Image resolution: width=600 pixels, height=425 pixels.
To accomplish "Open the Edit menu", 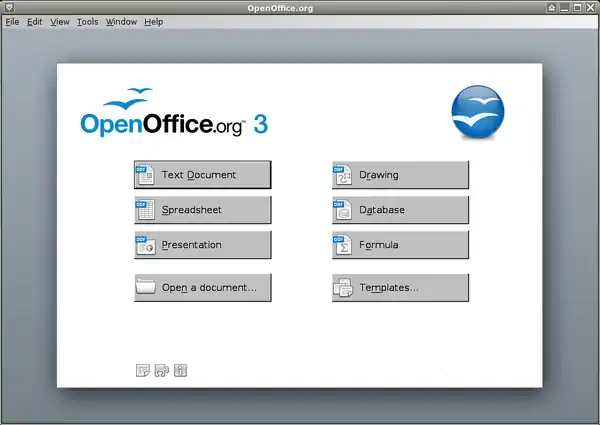I will (x=35, y=21).
